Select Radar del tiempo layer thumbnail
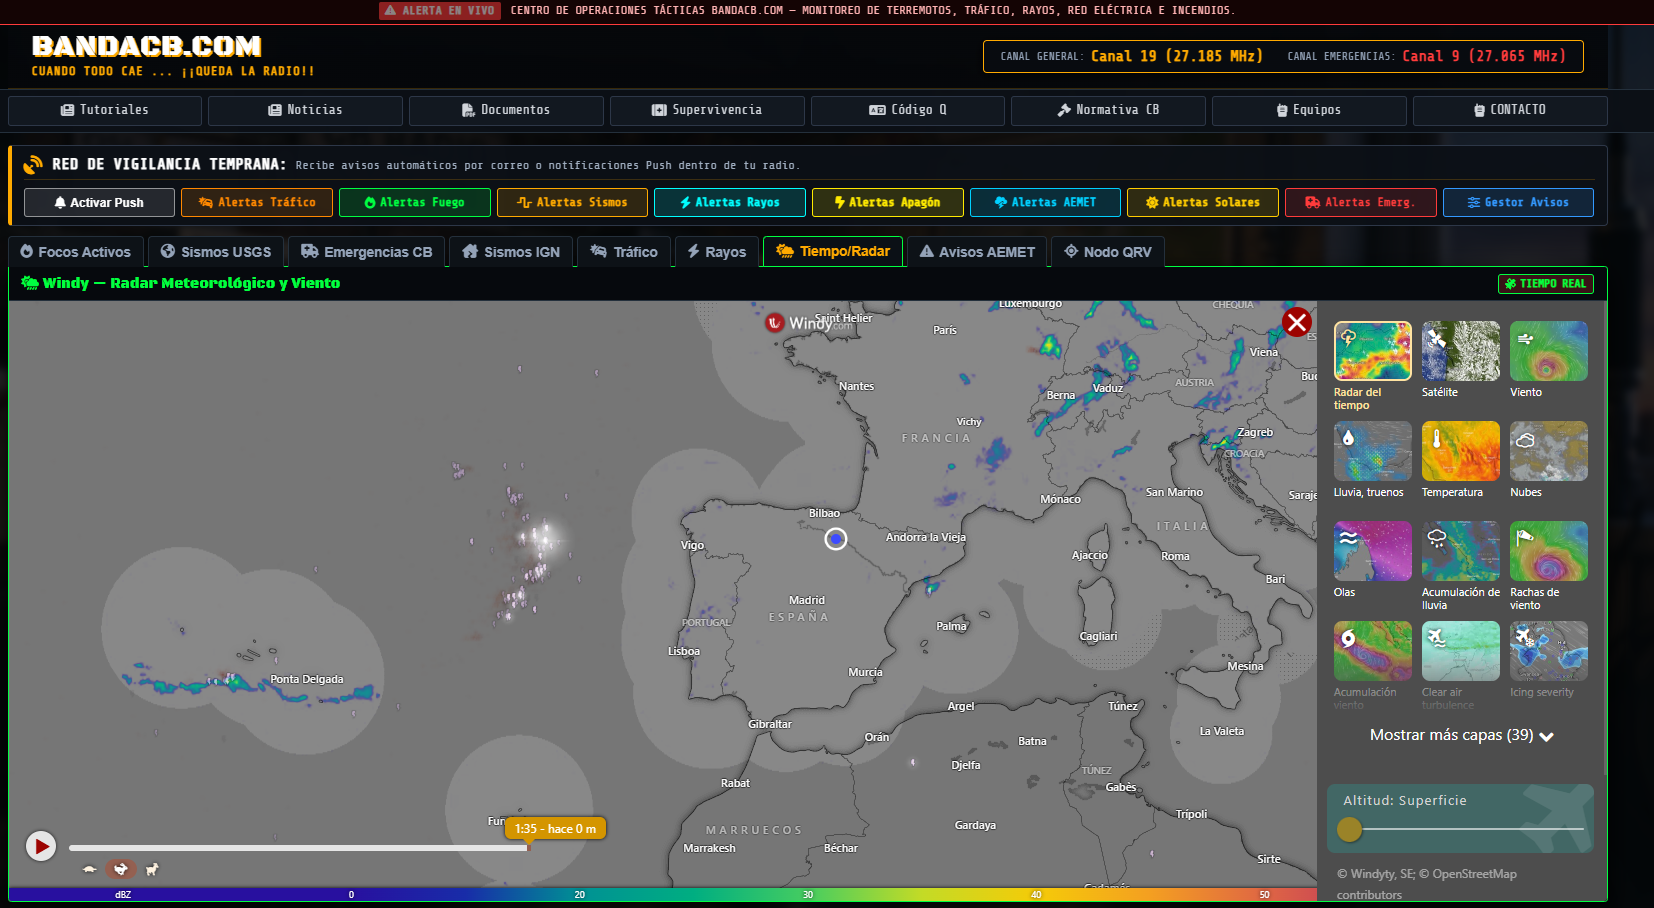This screenshot has height=908, width=1654. coord(1372,351)
